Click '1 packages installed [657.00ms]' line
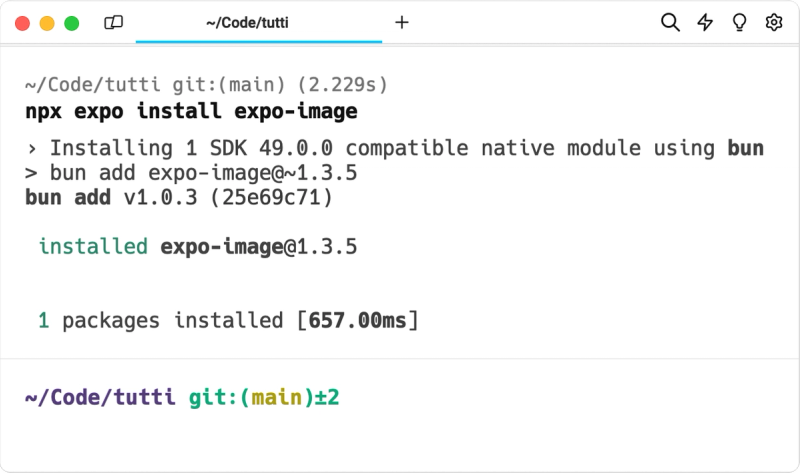The image size is (800, 473). (228, 321)
